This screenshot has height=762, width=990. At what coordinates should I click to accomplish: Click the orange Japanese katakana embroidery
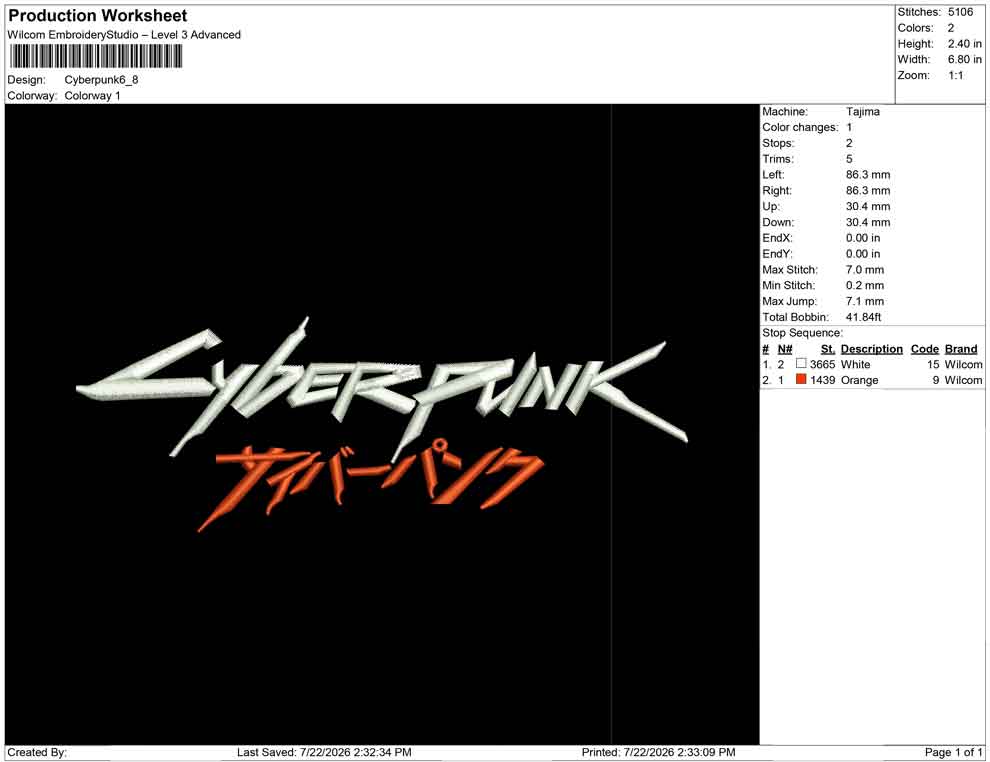[x=371, y=483]
